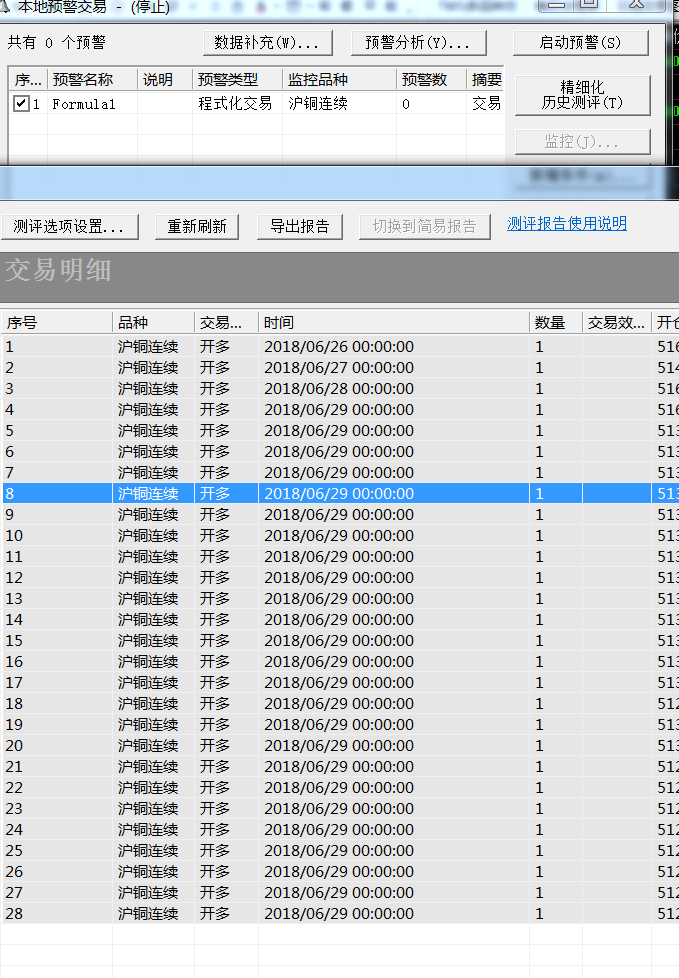Select 沪铜连续 in the Formula1 alert row
679x978 pixels.
coord(318,104)
